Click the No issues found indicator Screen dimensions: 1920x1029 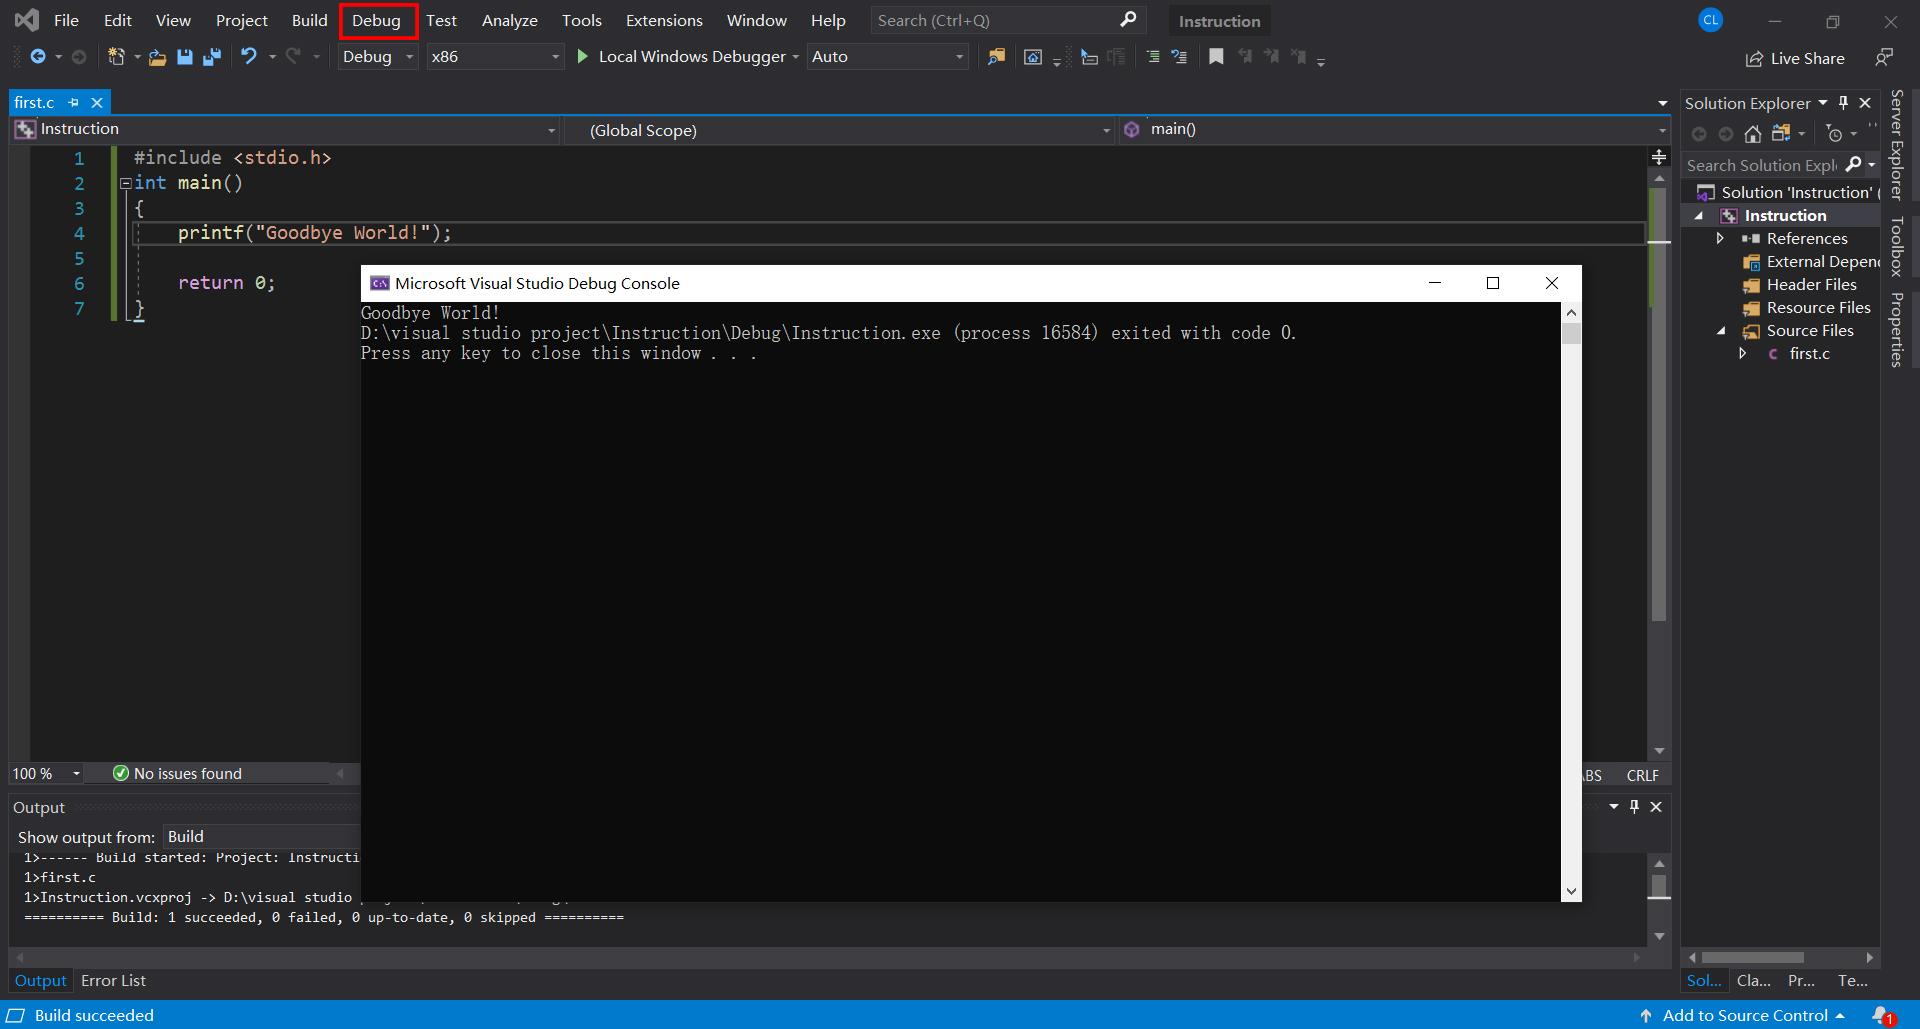(177, 774)
